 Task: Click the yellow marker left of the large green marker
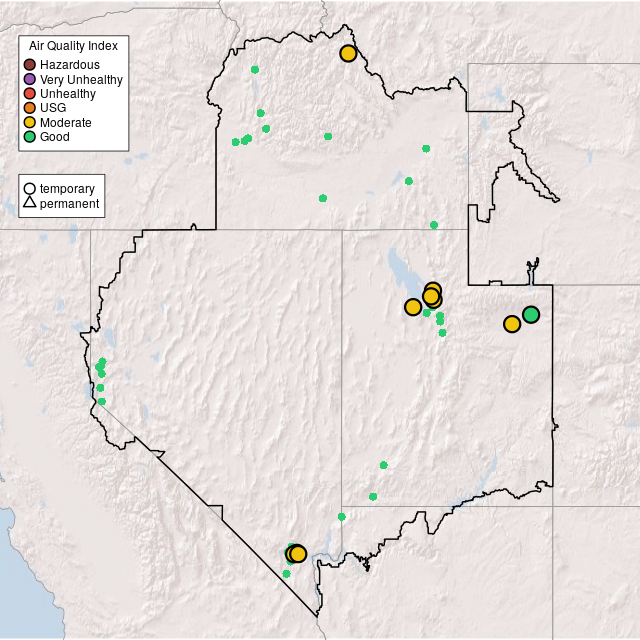click(x=512, y=324)
